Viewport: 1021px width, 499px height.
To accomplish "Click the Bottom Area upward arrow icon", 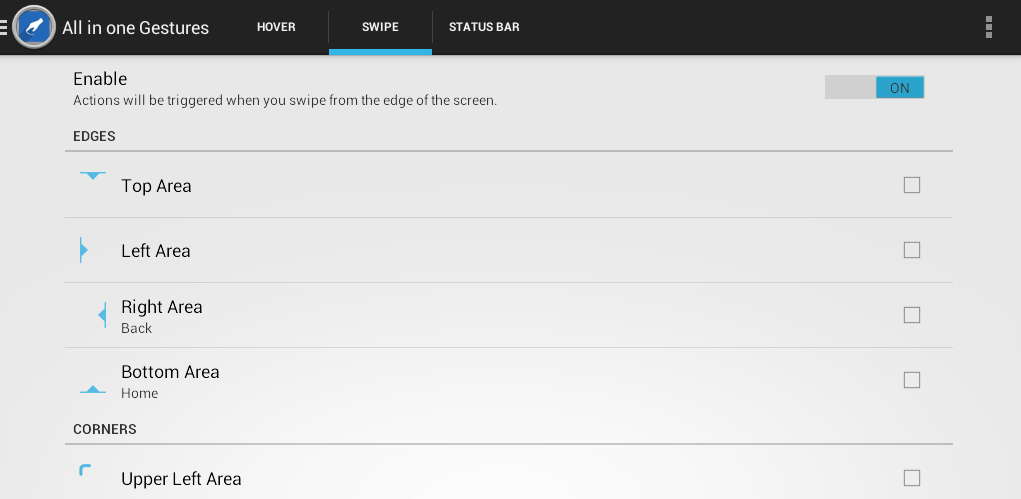I will pos(92,390).
